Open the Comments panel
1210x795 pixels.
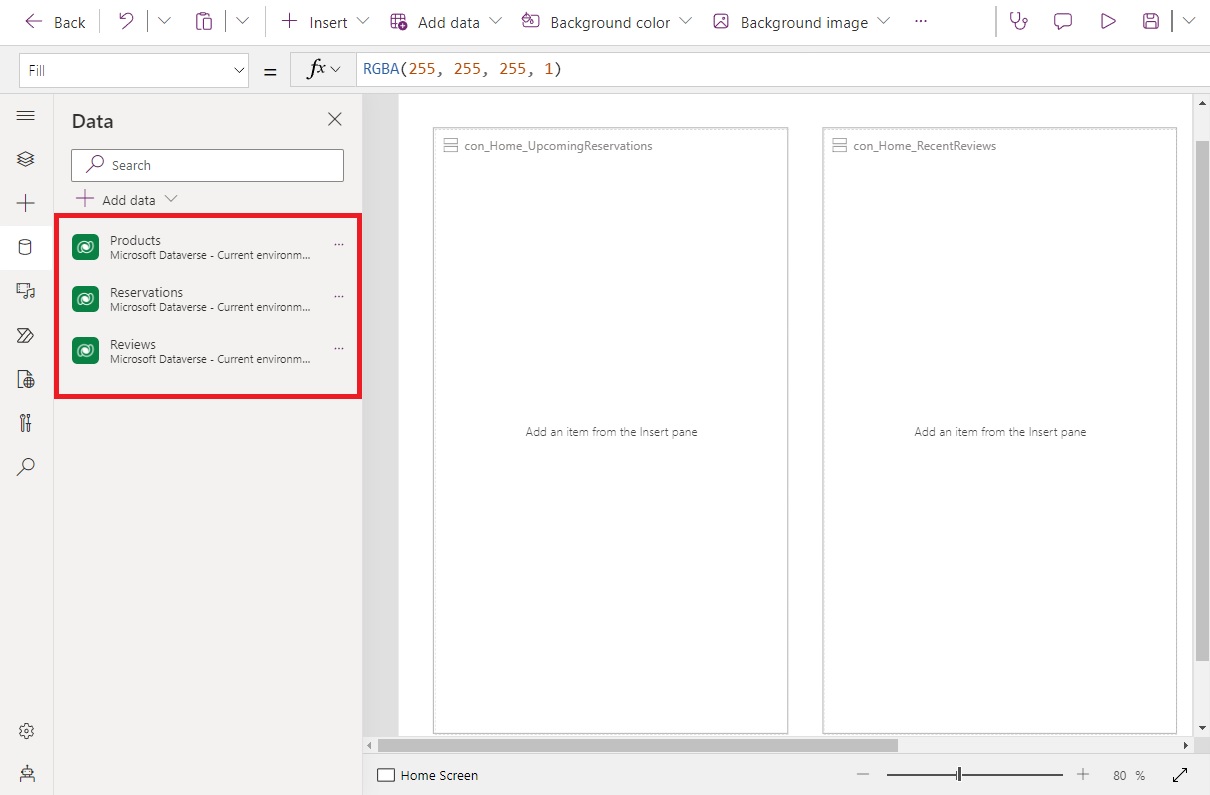[1062, 21]
